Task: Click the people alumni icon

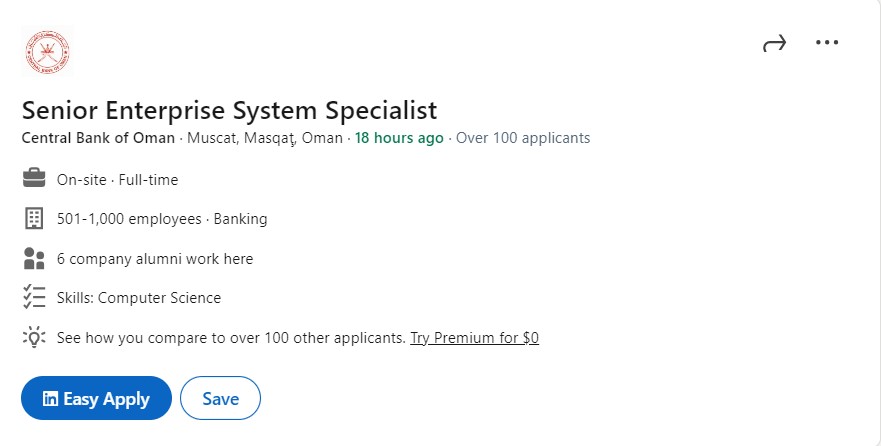Action: pos(34,258)
